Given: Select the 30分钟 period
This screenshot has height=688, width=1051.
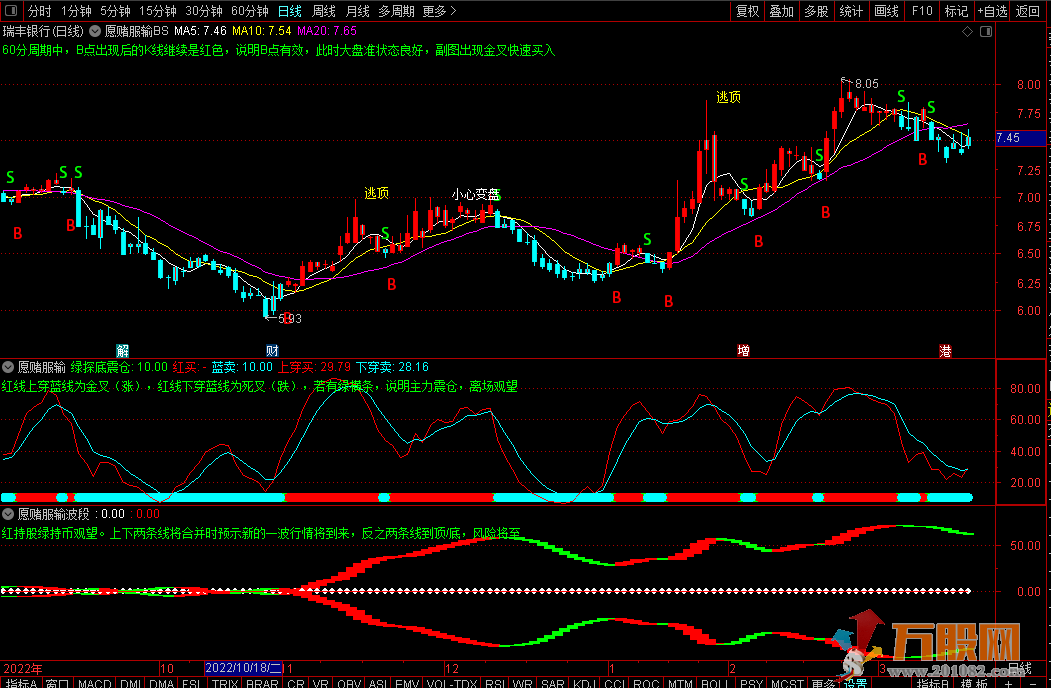Looking at the screenshot, I should (x=204, y=11).
